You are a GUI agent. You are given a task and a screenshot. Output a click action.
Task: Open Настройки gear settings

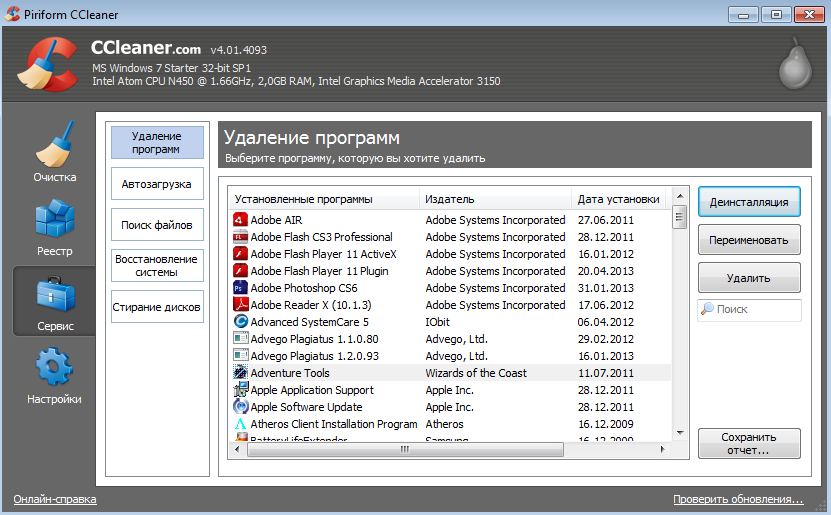(55, 375)
